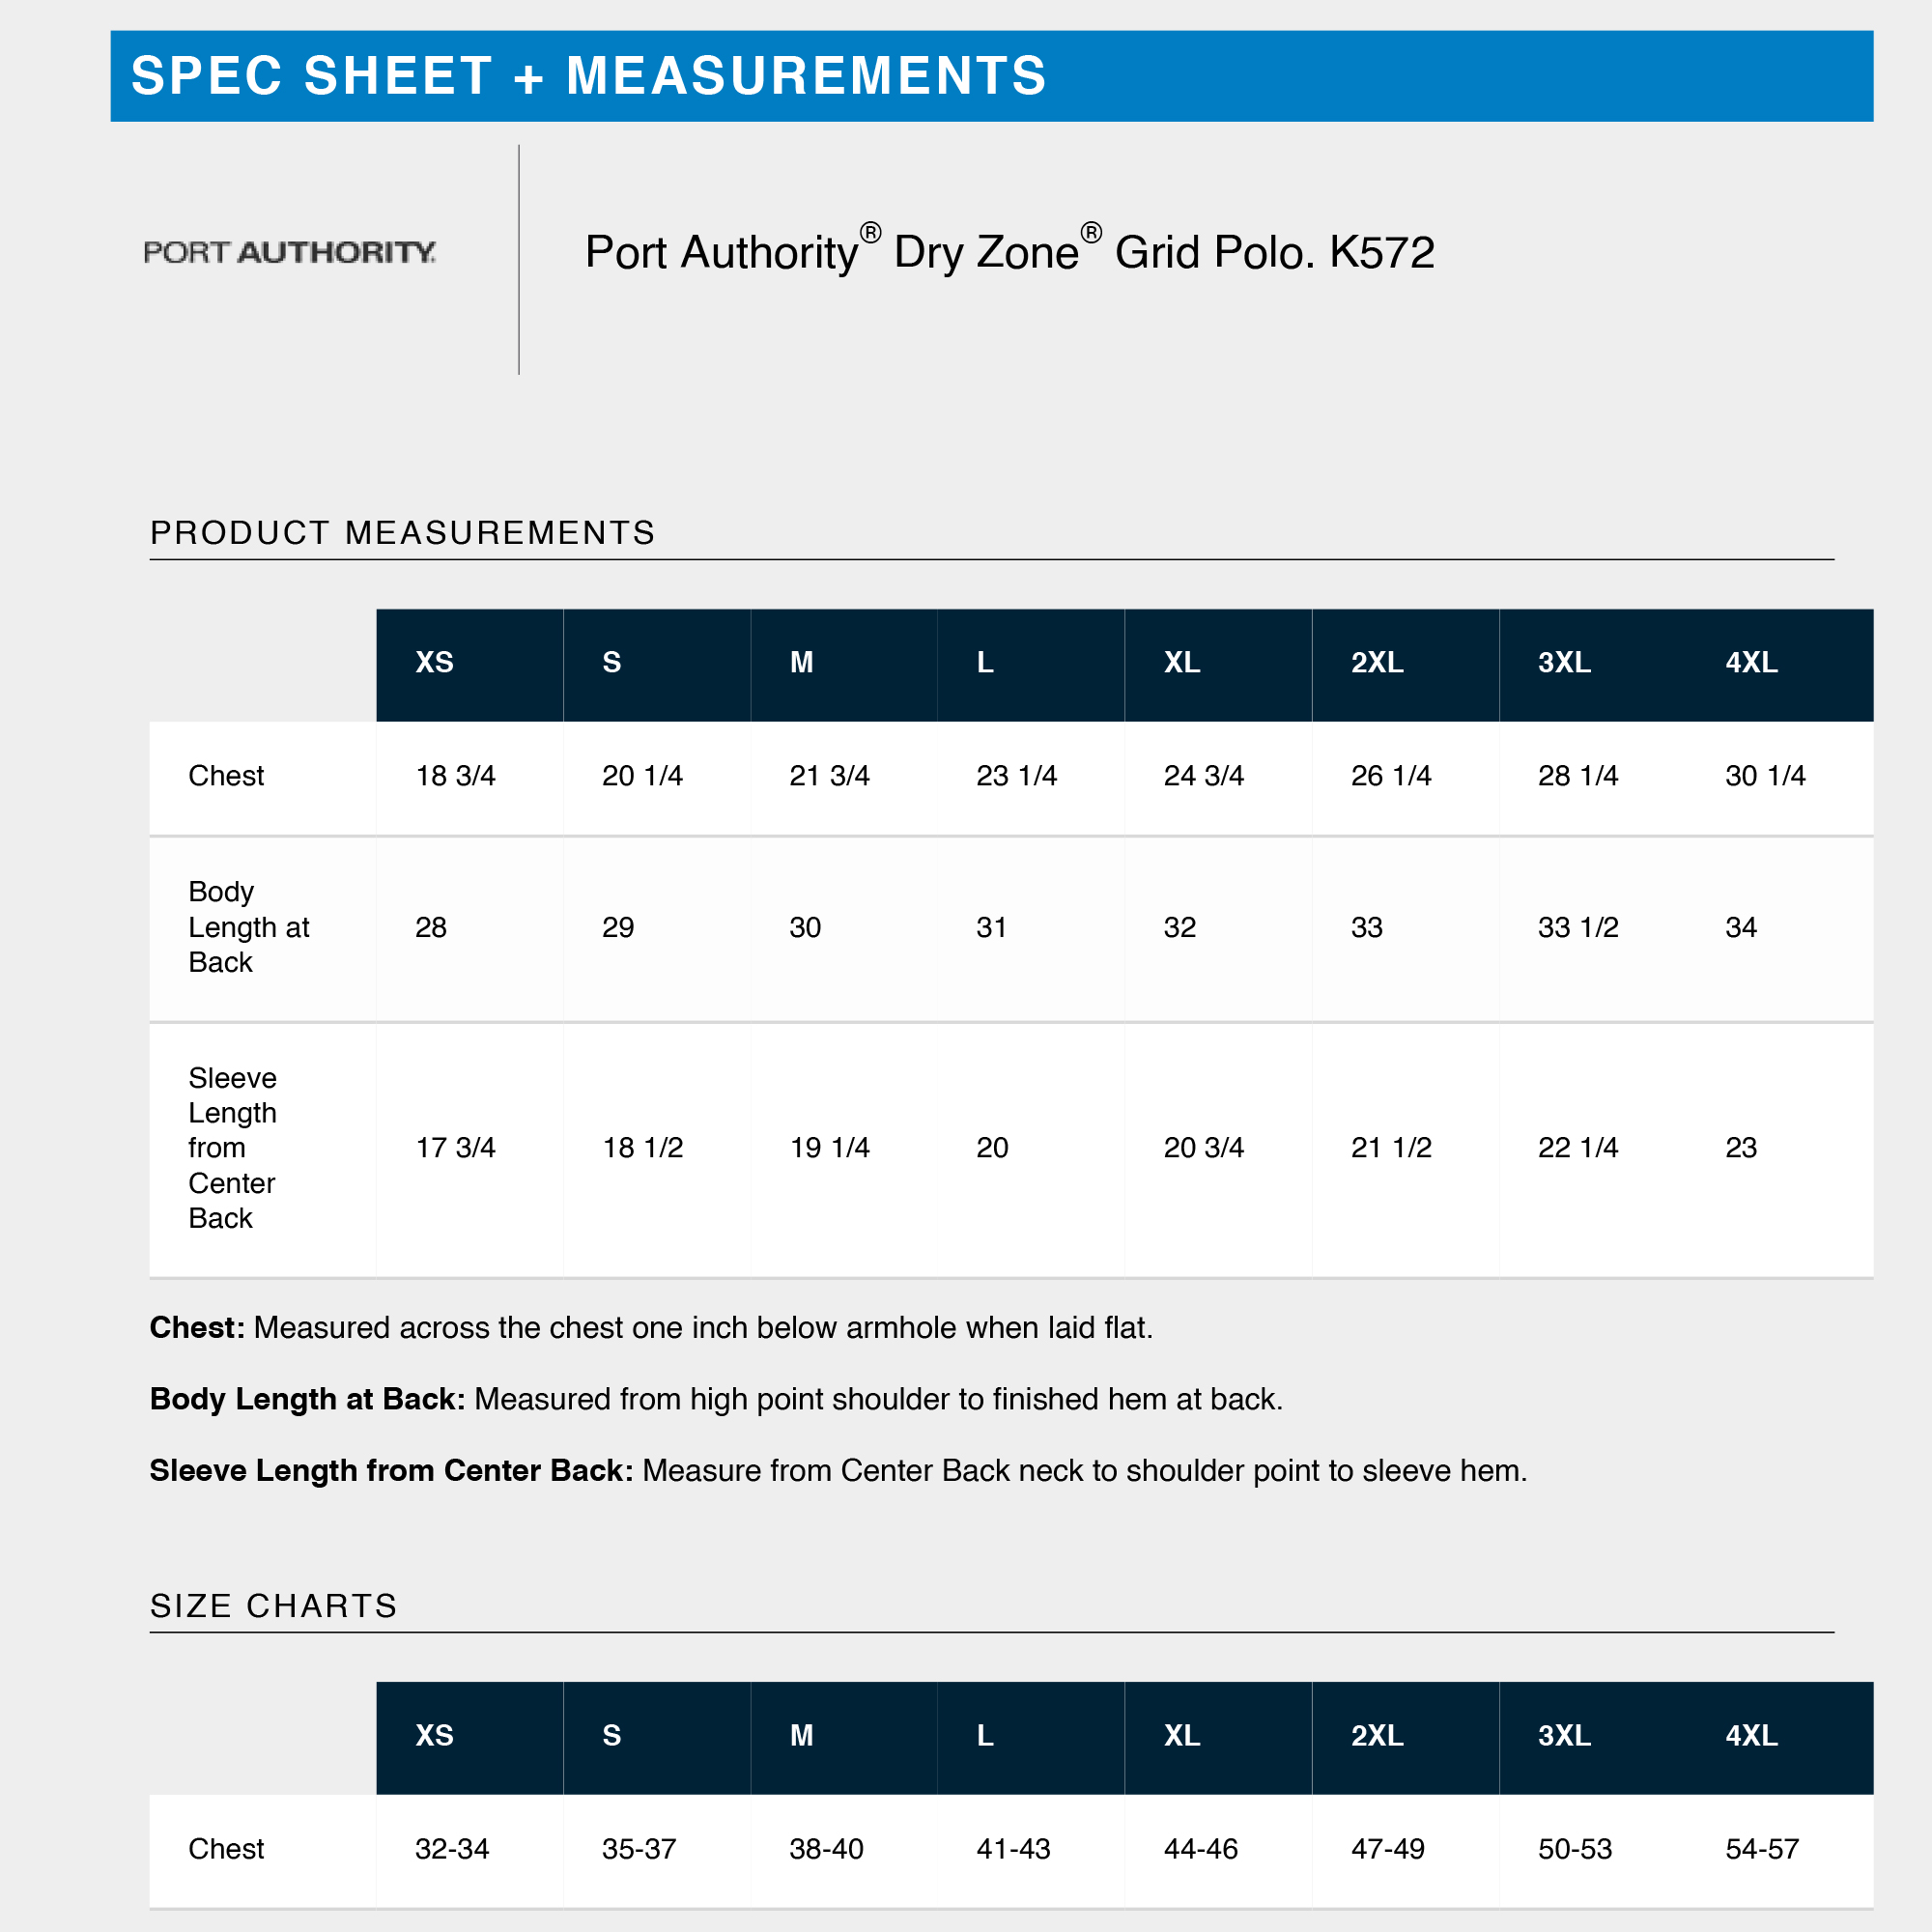Select the chest value 23 1/4 for size L

1016,776
